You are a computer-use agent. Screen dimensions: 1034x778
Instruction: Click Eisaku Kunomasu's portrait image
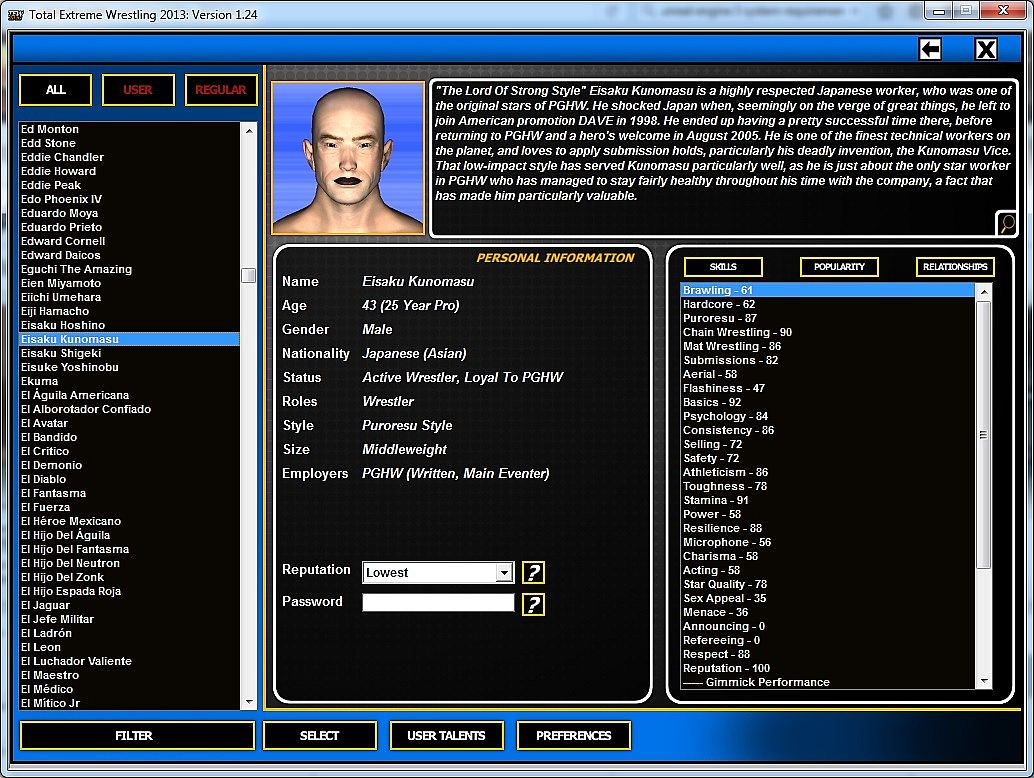point(348,158)
